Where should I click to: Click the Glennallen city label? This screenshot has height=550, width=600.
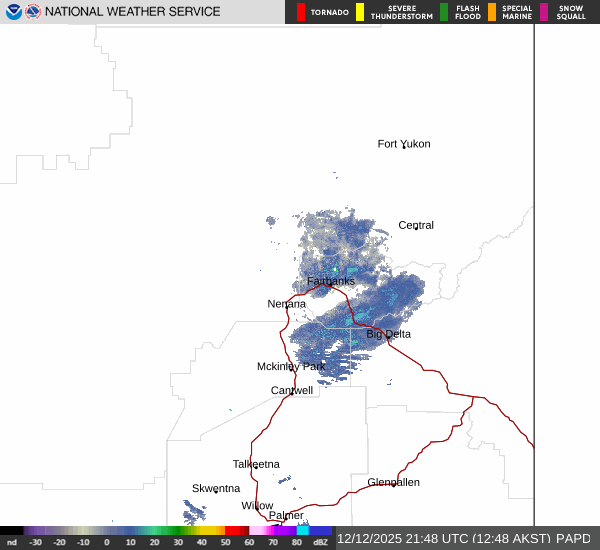pos(393,482)
